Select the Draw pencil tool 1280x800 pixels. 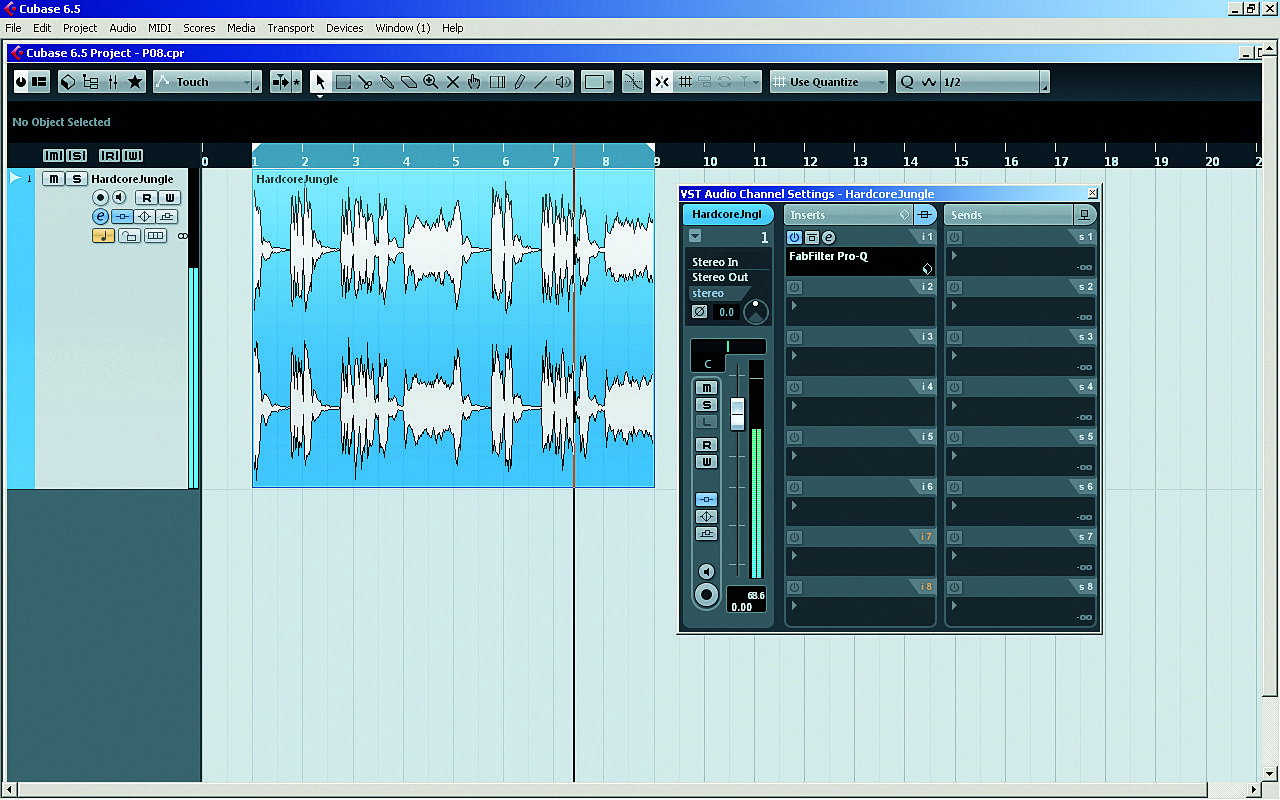519,82
